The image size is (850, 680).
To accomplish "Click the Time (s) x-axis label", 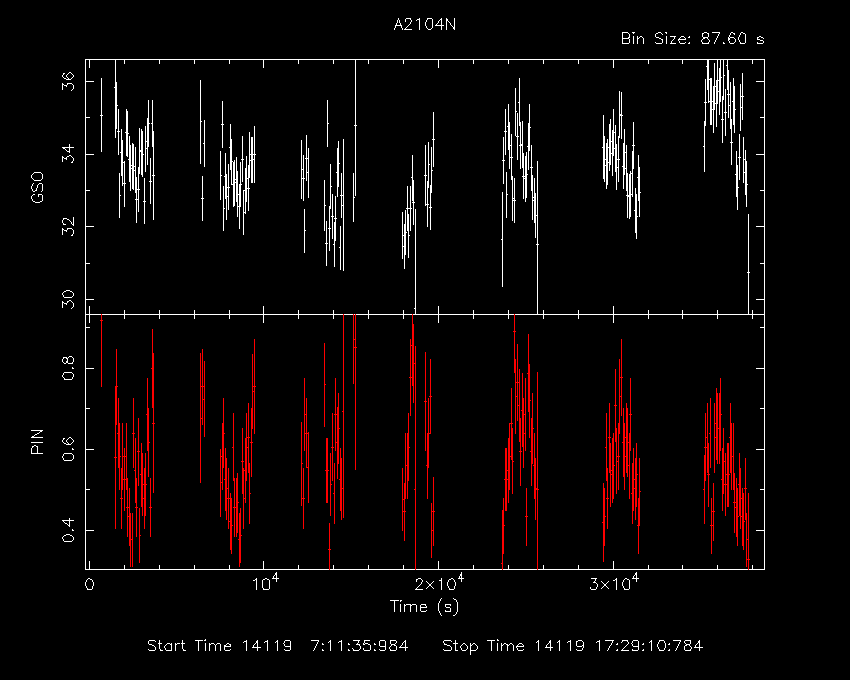I will click(424, 606).
